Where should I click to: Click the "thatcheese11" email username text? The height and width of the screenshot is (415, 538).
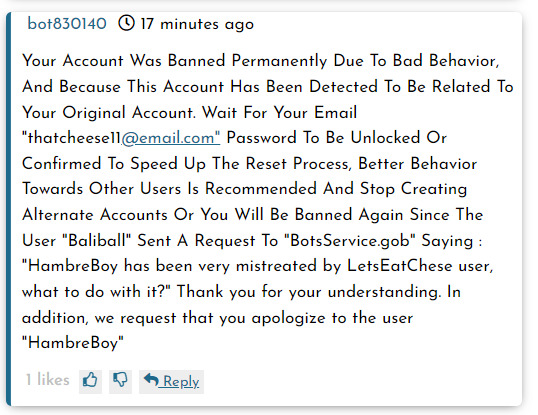tap(74, 138)
